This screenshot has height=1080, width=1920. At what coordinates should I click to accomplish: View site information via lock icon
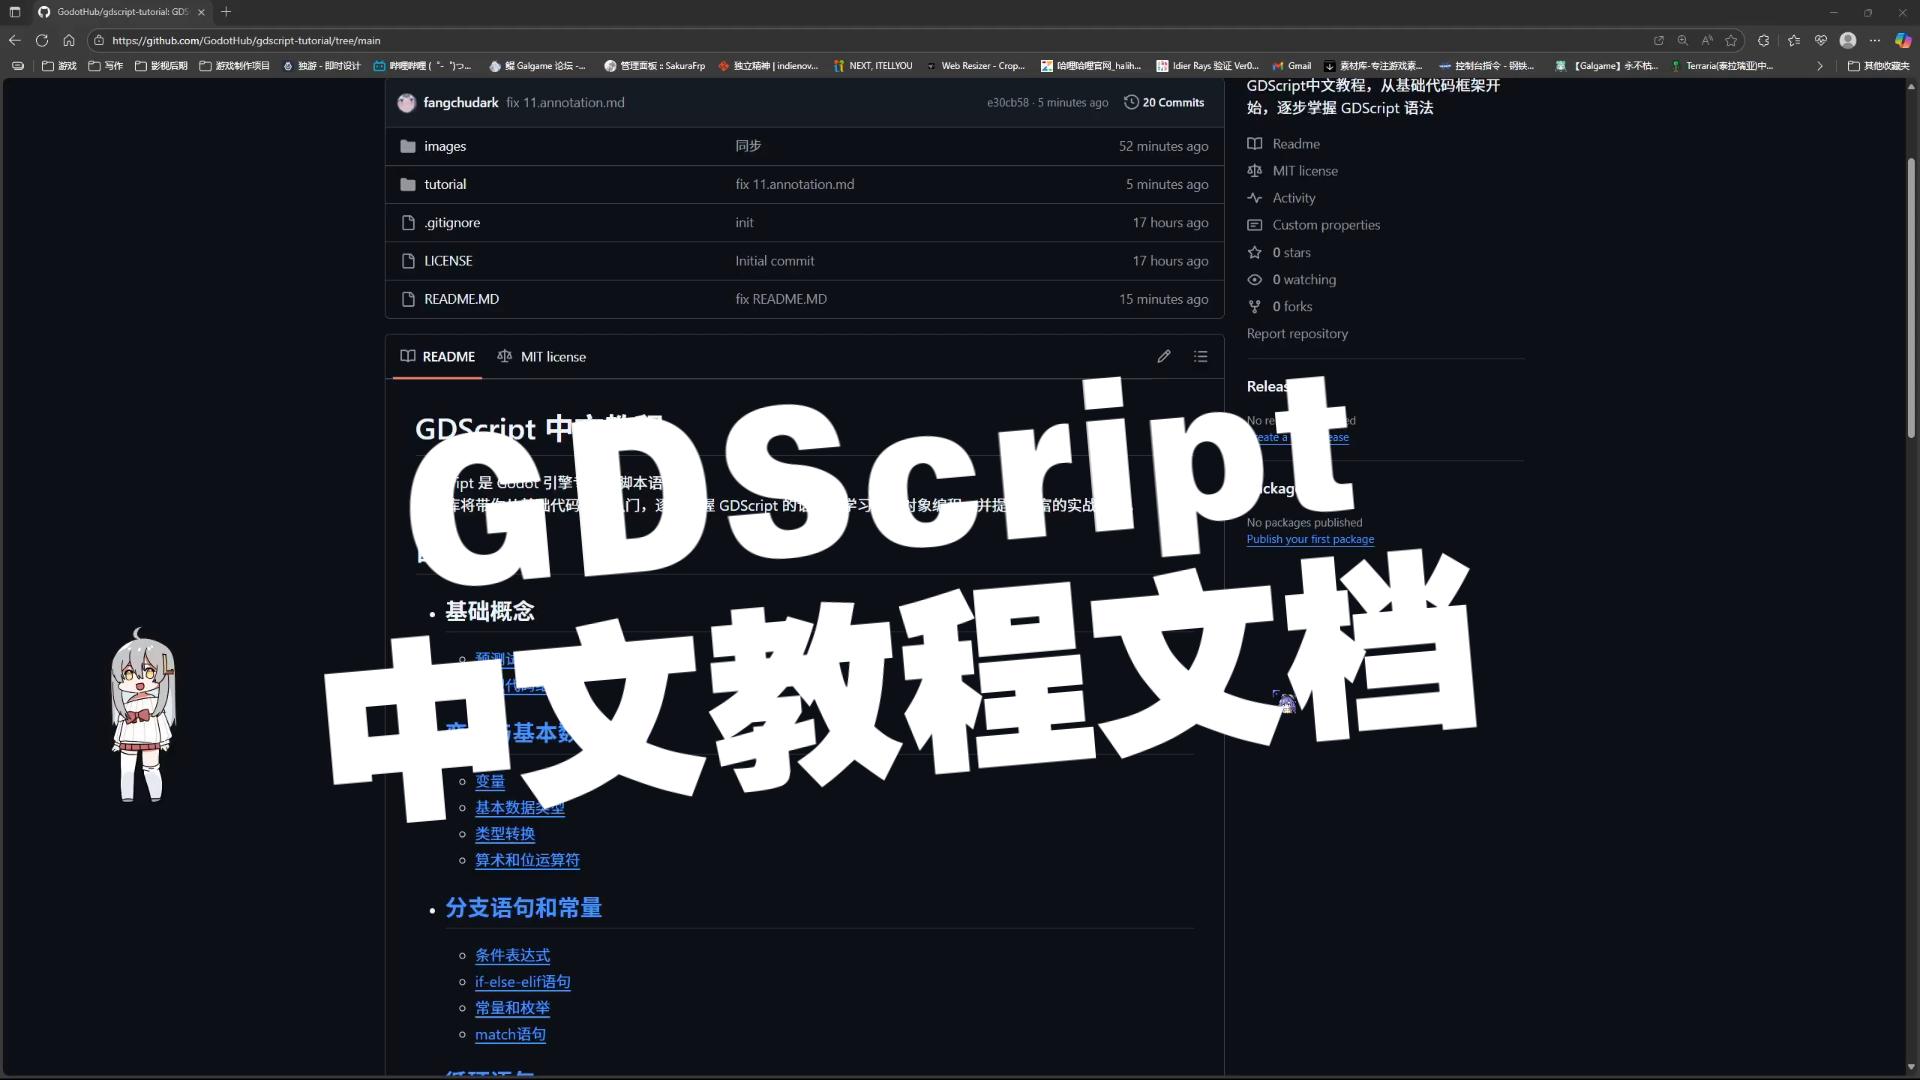coord(98,41)
